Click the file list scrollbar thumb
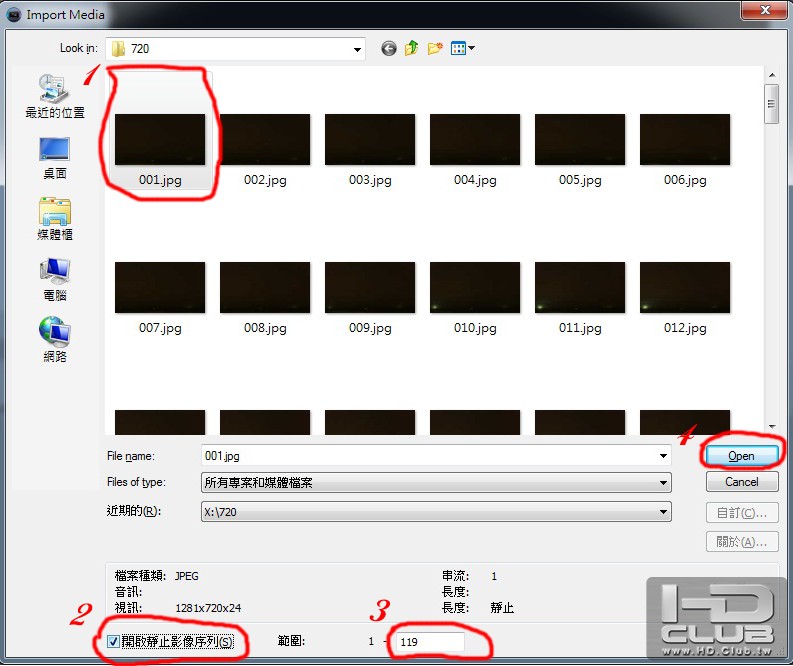This screenshot has height=666, width=793. pos(771,104)
